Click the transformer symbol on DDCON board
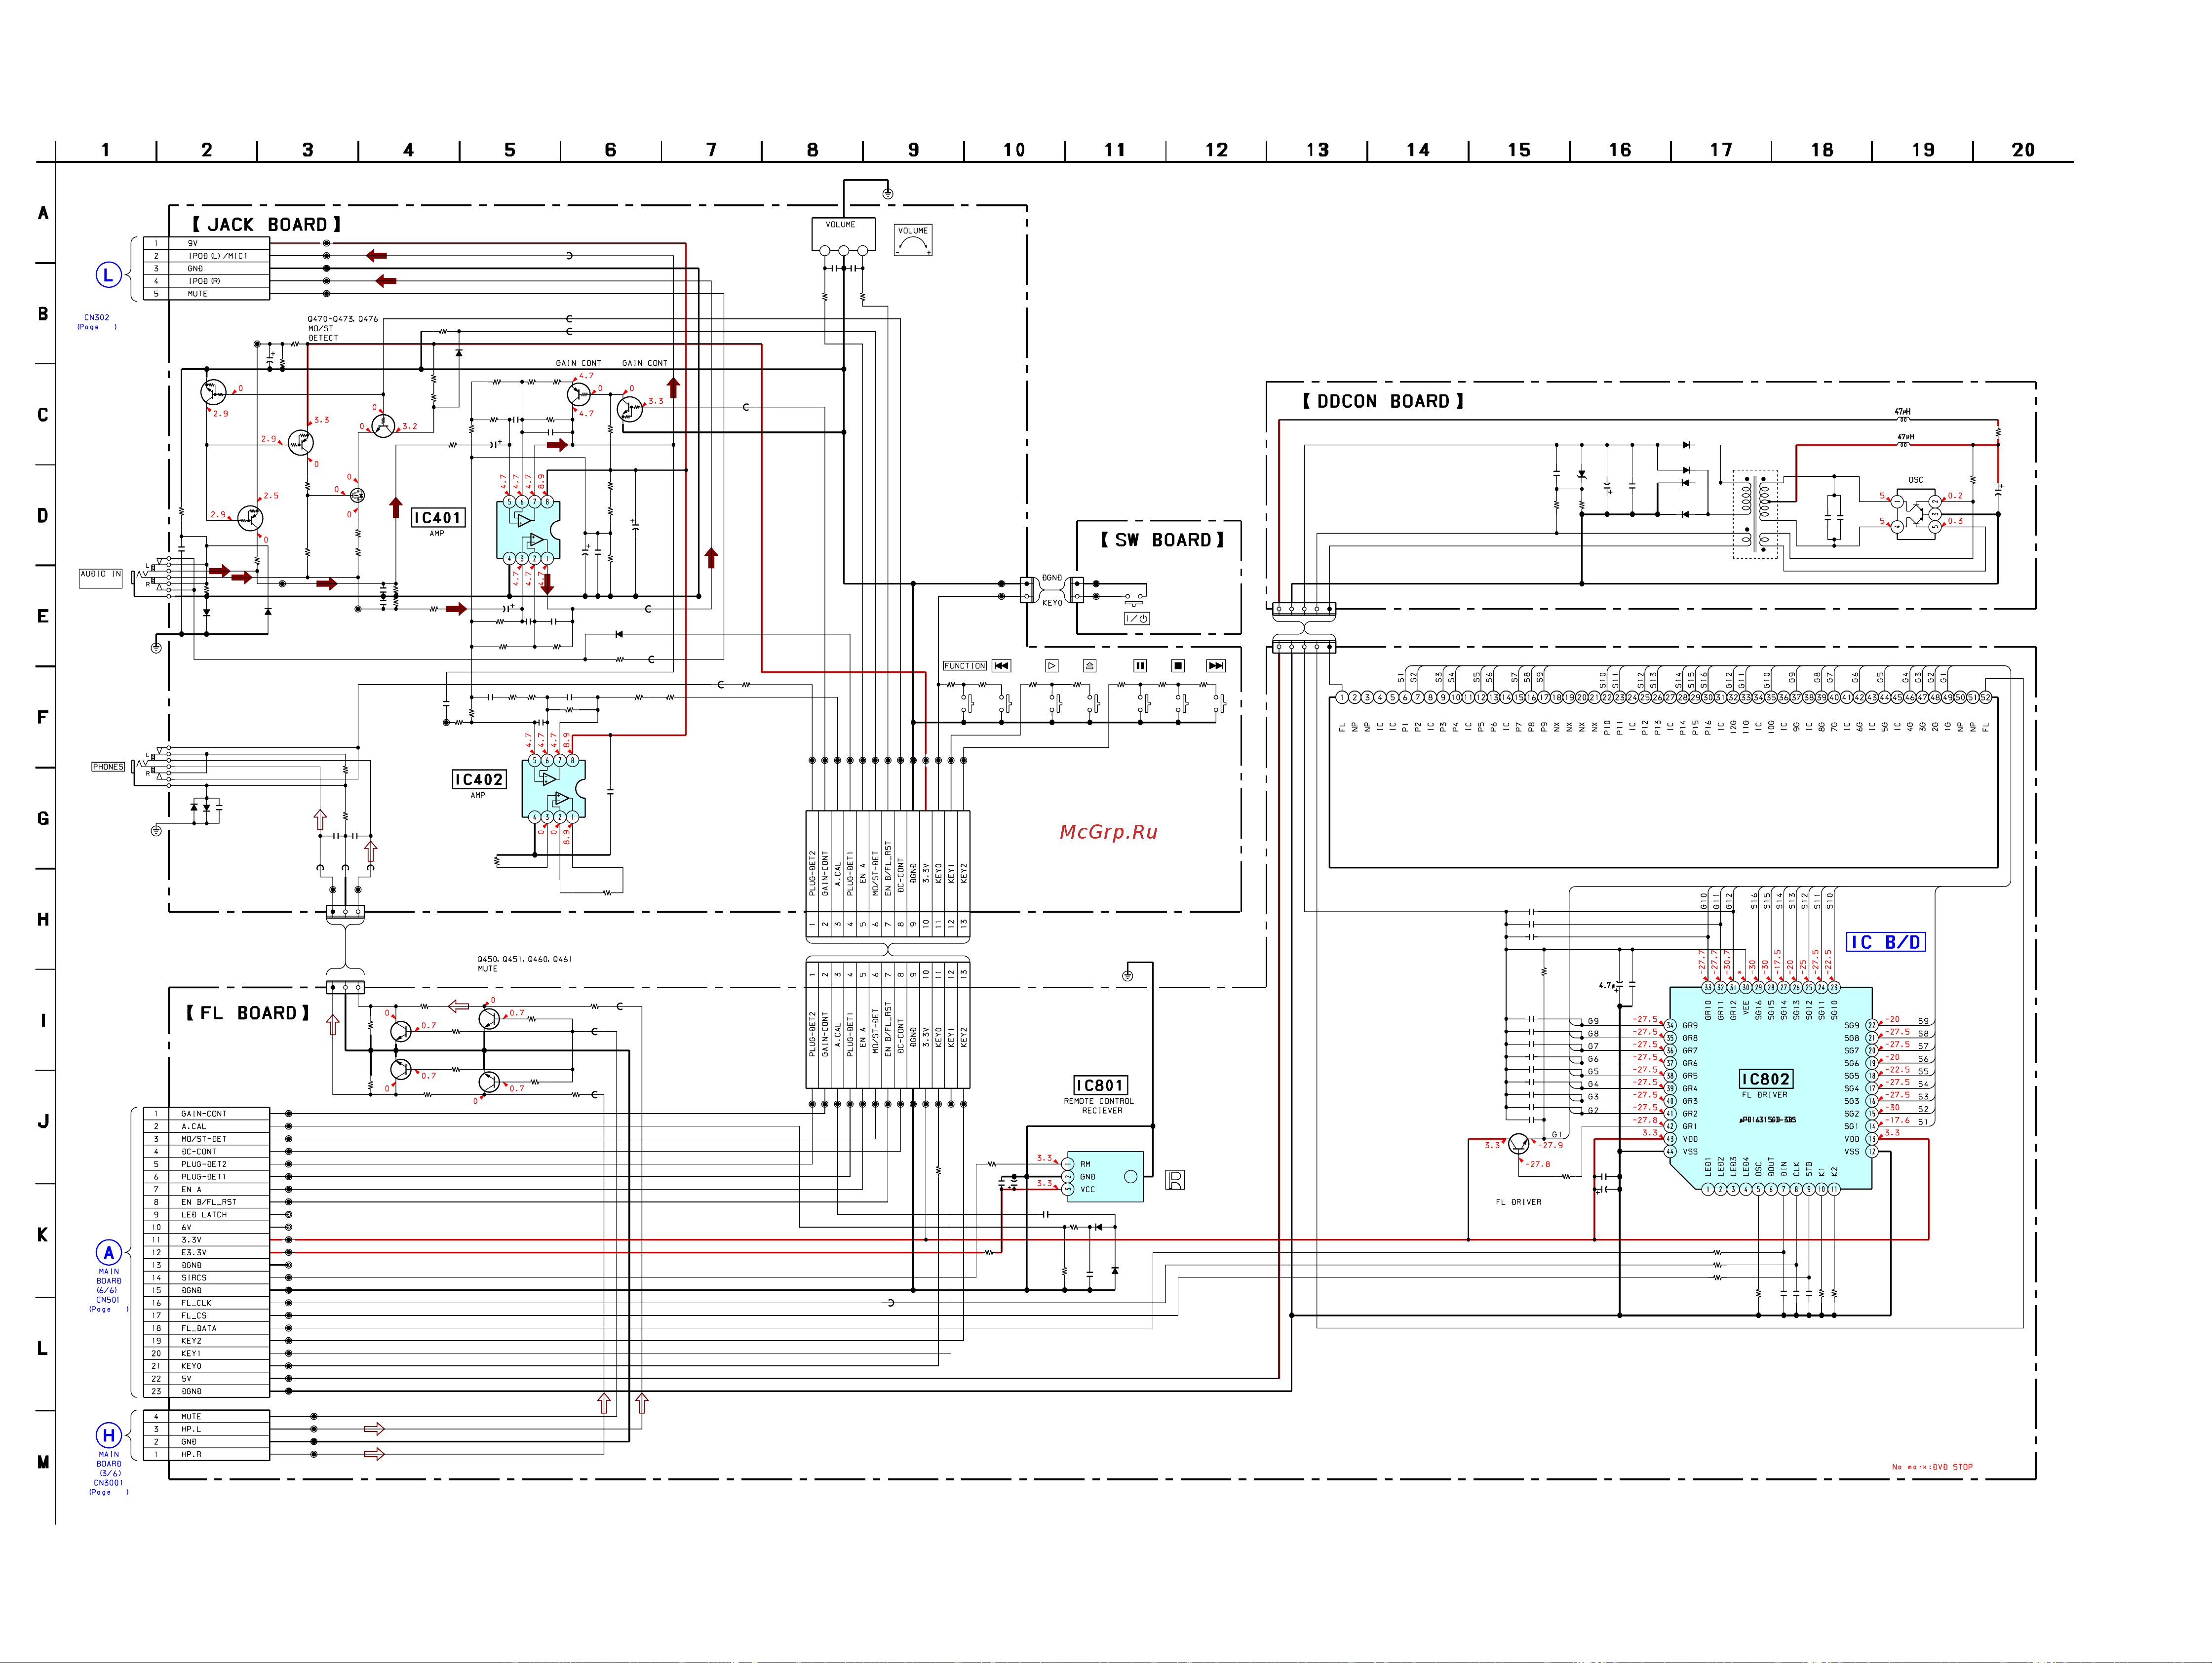 pos(1755,514)
